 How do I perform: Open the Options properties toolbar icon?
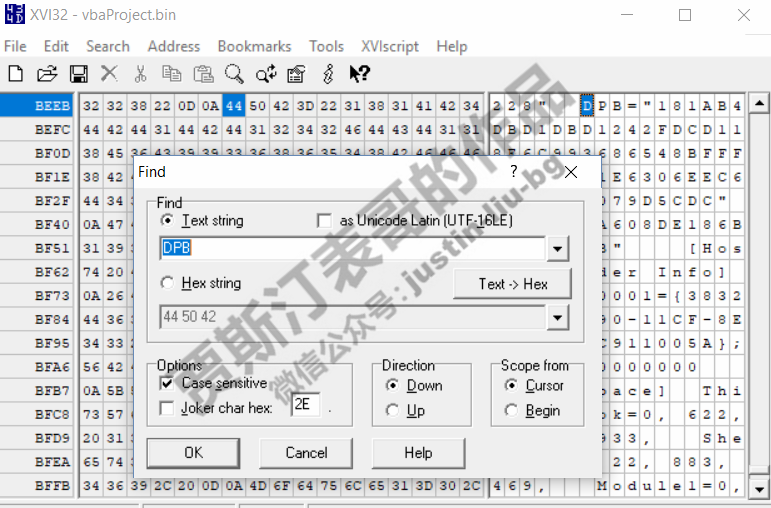pyautogui.click(x=296, y=74)
